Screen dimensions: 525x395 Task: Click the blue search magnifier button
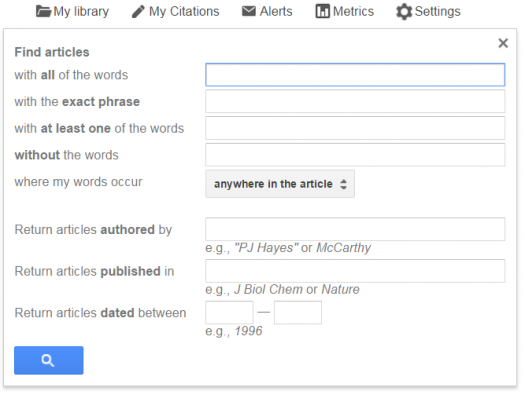(x=49, y=360)
